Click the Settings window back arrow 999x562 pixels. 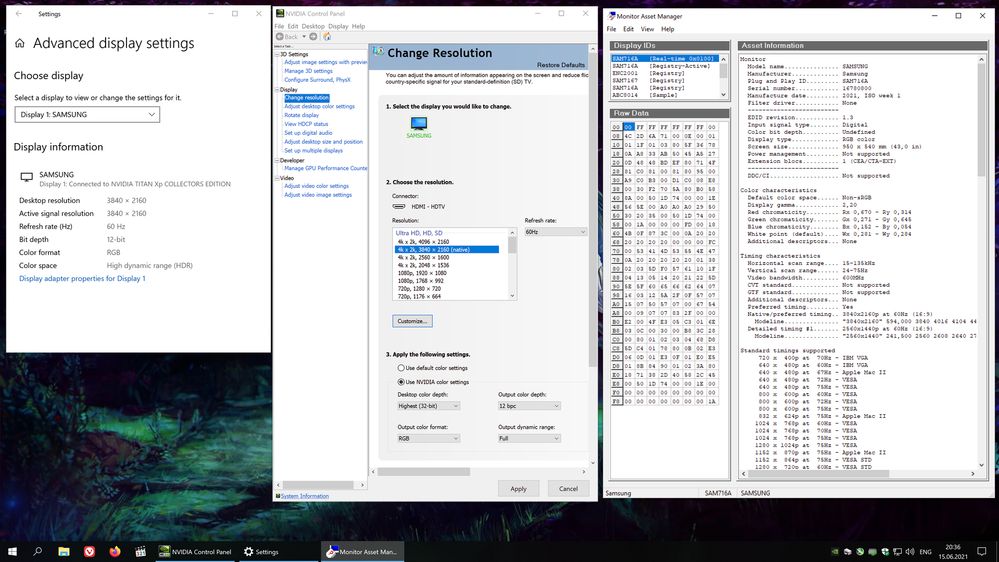click(18, 13)
